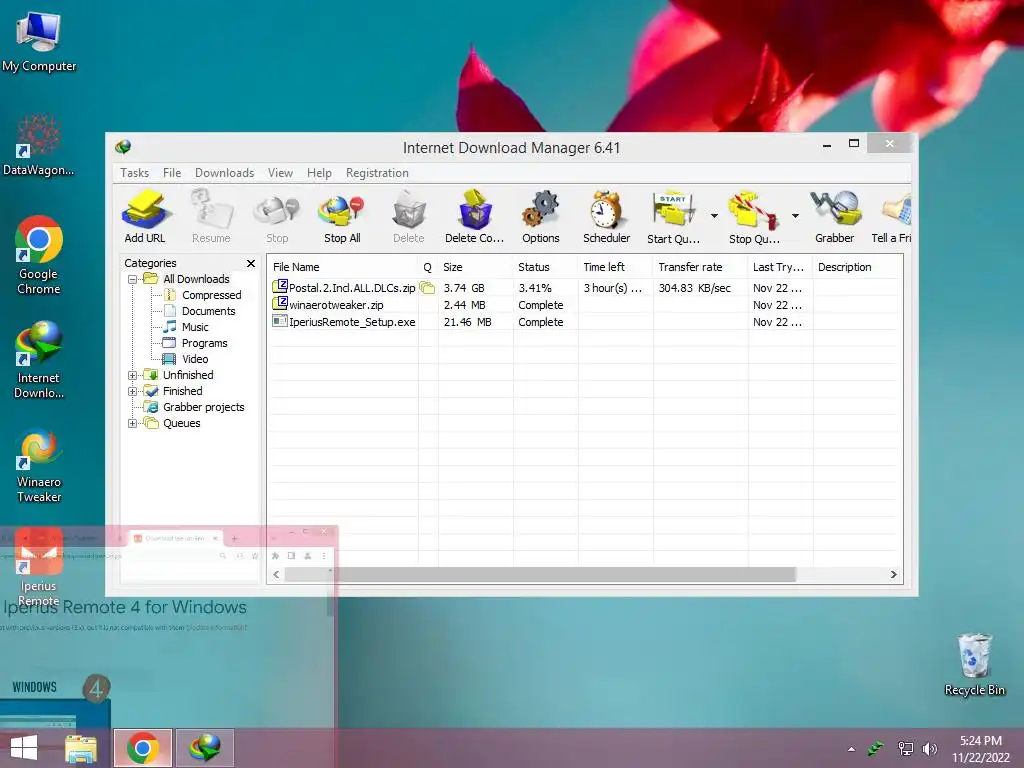Click the volume speaker tray icon
This screenshot has width=1024, height=768.
point(929,749)
